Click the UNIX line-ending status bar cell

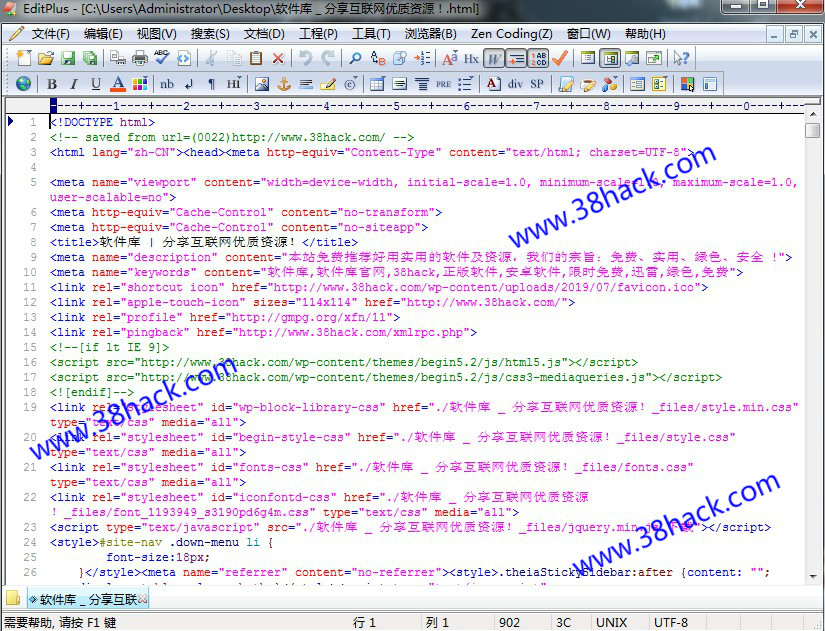tap(611, 623)
